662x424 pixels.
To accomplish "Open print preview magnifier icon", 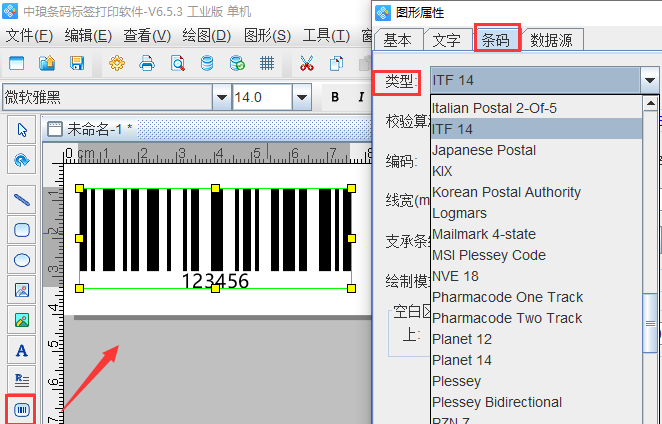I will click(x=177, y=64).
